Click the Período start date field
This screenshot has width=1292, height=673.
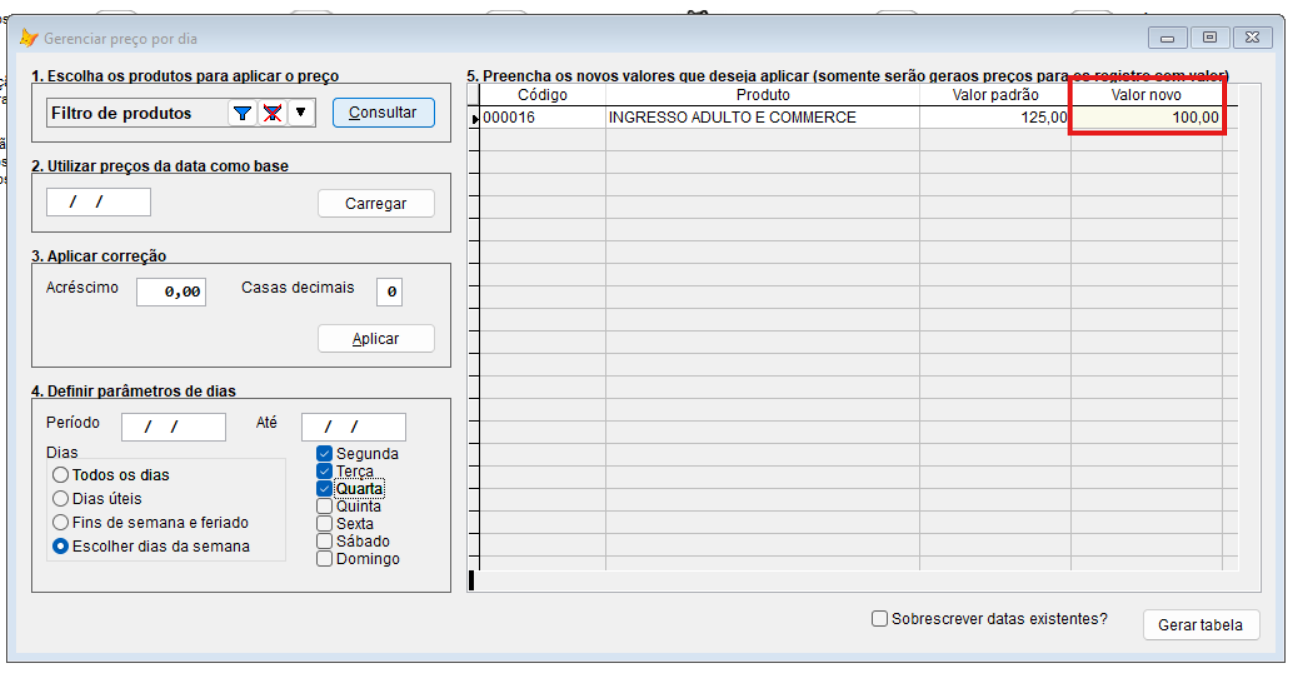[x=174, y=427]
